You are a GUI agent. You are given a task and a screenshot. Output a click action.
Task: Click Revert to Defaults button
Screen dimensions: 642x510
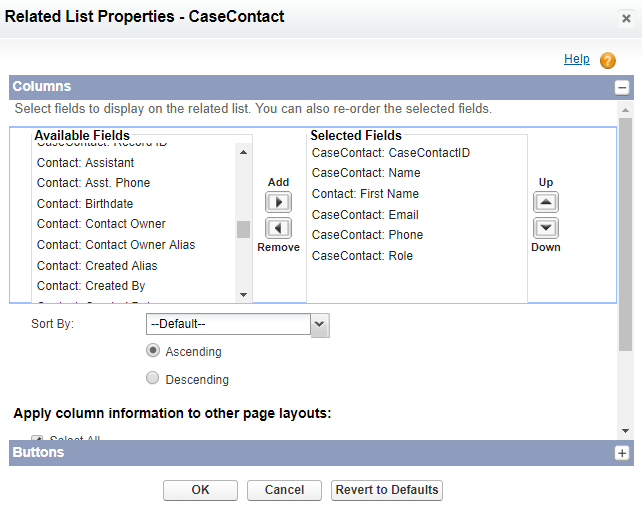pyautogui.click(x=386, y=490)
